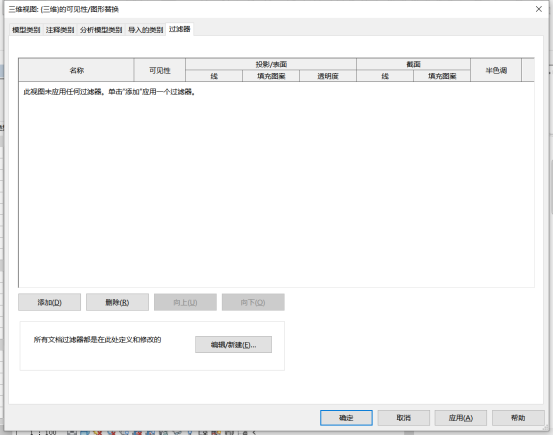Image resolution: width=554 pixels, height=435 pixels.
Task: Open help with 帮助 button
Action: (x=518, y=418)
